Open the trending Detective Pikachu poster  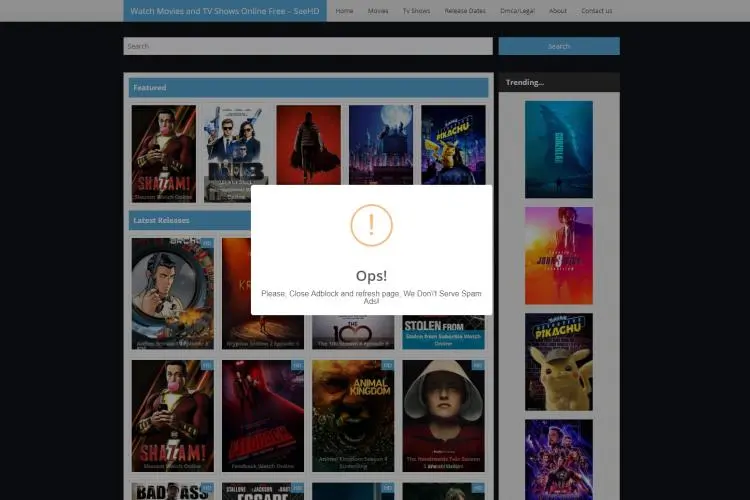[x=559, y=362]
